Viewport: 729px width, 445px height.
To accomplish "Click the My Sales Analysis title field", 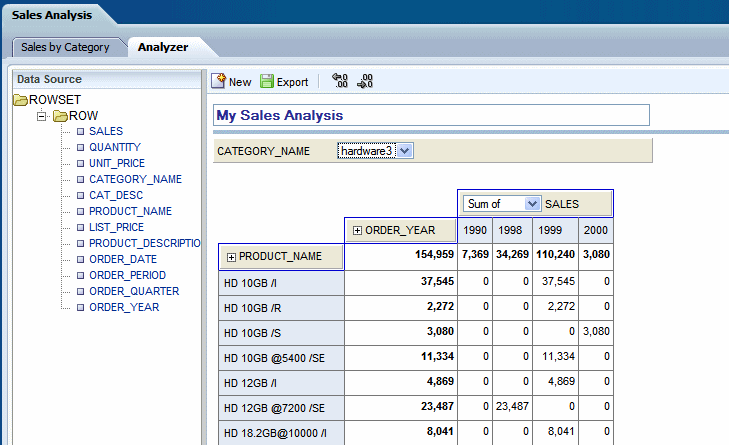I will [x=432, y=115].
